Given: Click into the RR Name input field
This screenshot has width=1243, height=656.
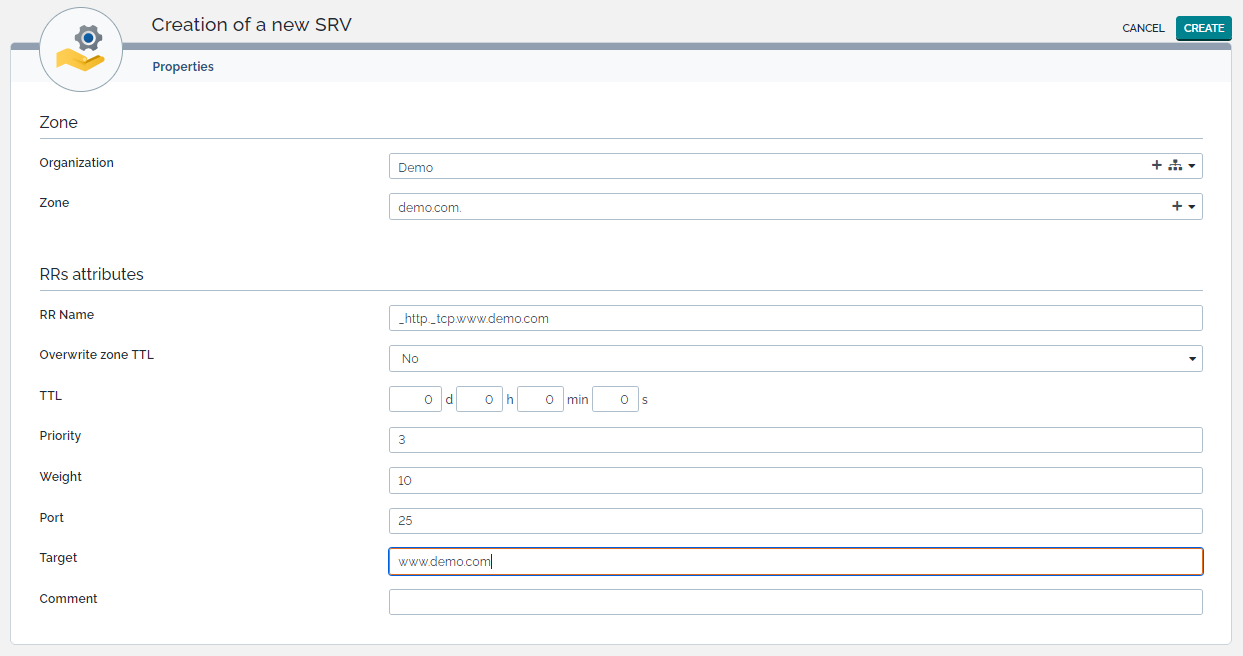Looking at the screenshot, I should pyautogui.click(x=795, y=318).
